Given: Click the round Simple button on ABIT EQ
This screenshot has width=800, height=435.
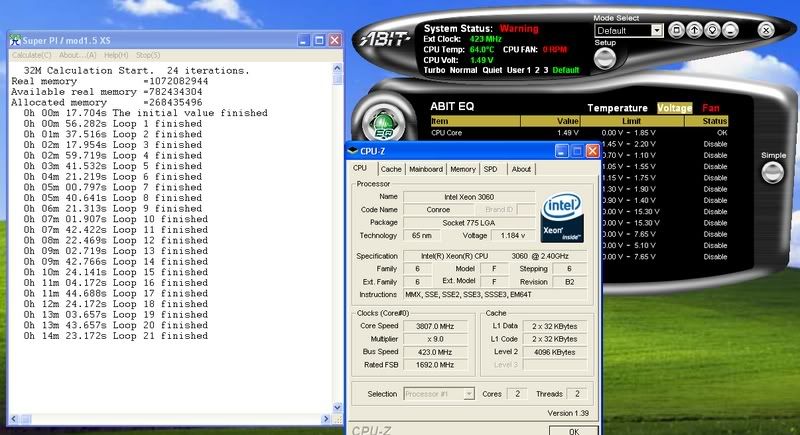Looking at the screenshot, I should tap(772, 172).
